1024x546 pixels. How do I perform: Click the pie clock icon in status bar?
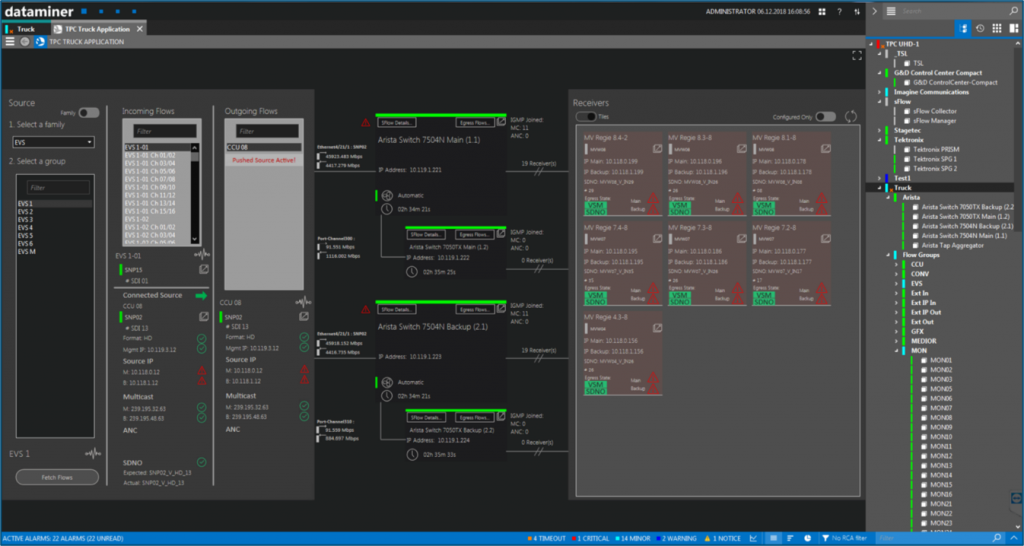808,538
